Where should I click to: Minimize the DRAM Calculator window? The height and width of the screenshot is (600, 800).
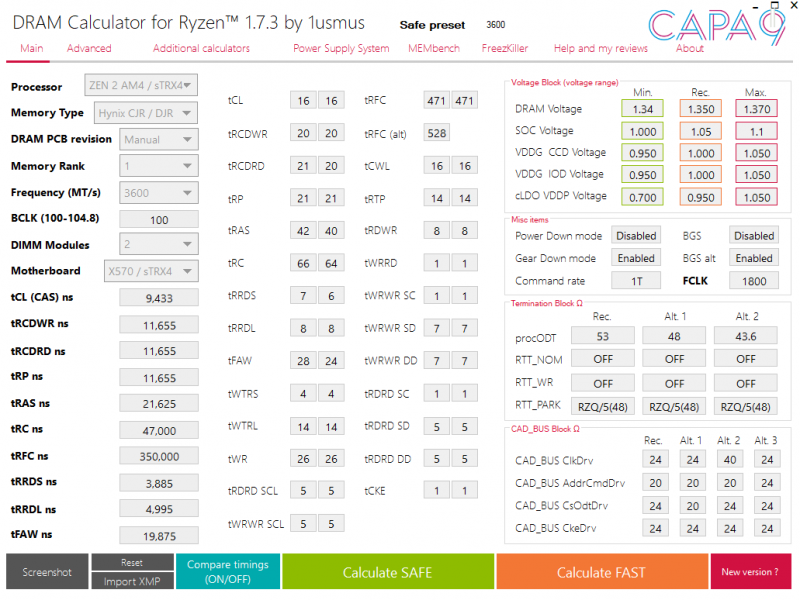point(756,6)
